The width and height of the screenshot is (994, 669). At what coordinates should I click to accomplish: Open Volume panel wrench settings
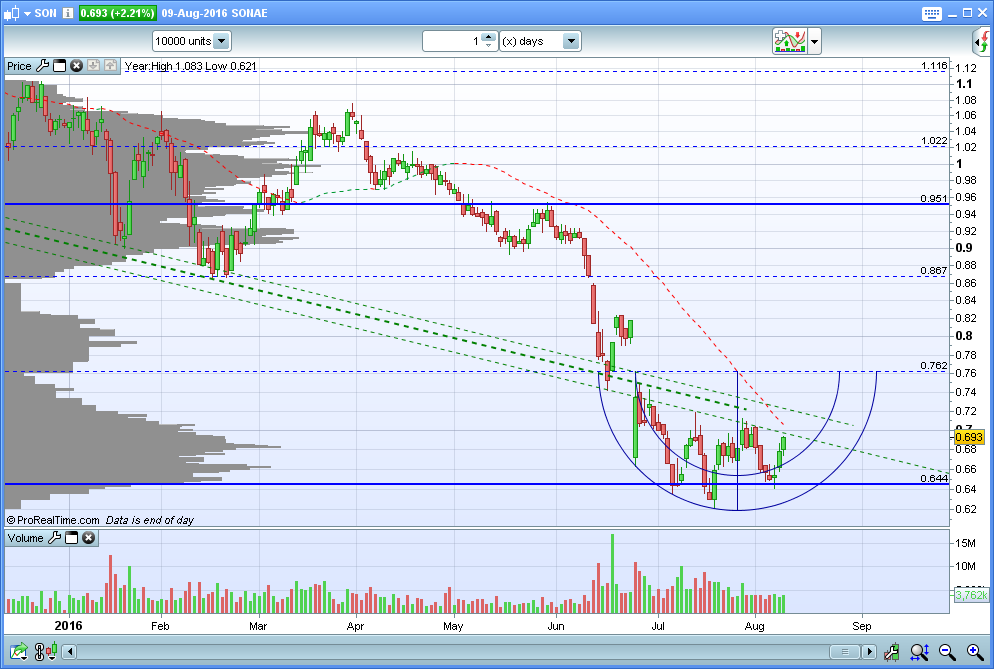point(55,538)
